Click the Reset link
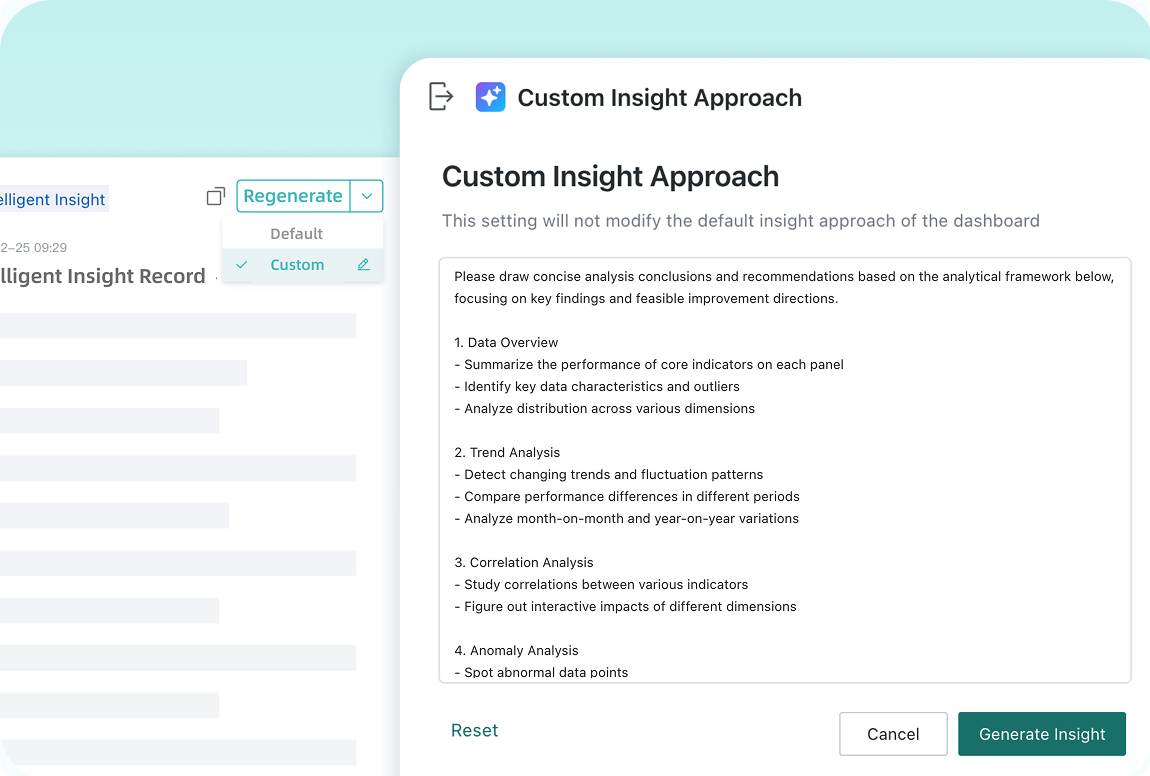This screenshot has height=776, width=1150. [x=475, y=731]
